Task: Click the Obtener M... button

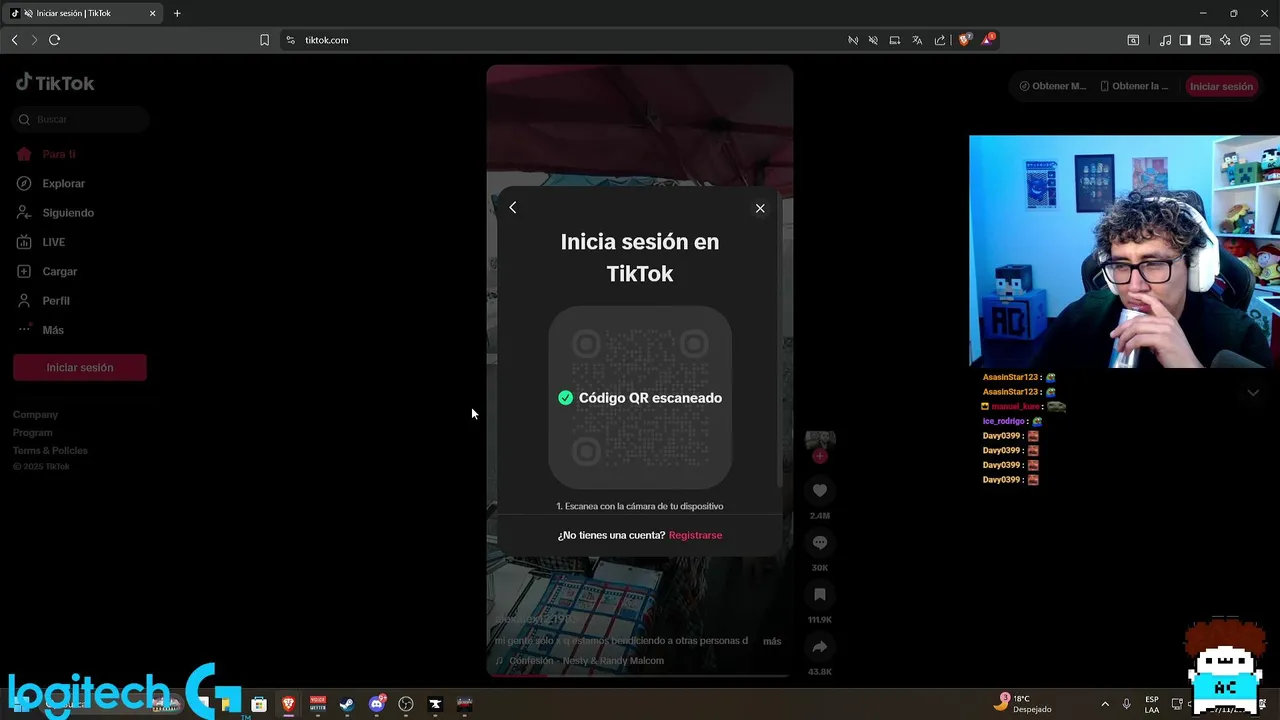Action: (x=1052, y=86)
